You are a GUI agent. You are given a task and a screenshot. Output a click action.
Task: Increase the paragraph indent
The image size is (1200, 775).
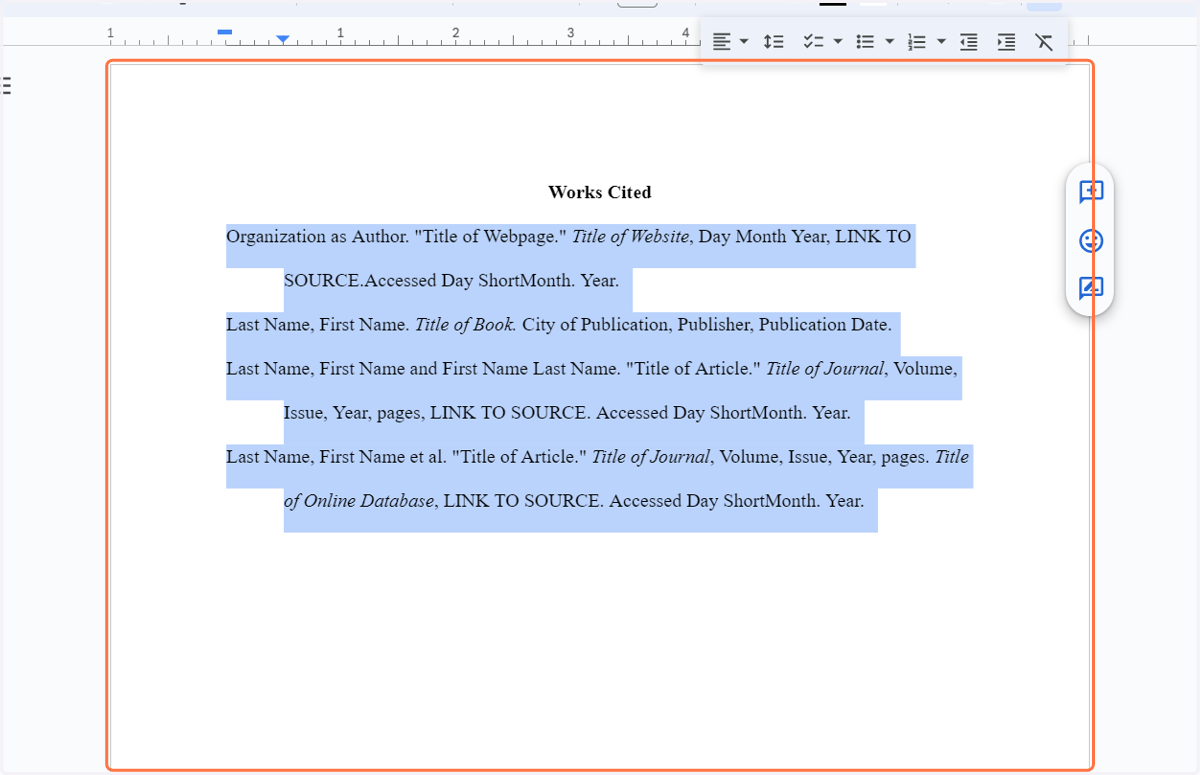click(1006, 42)
